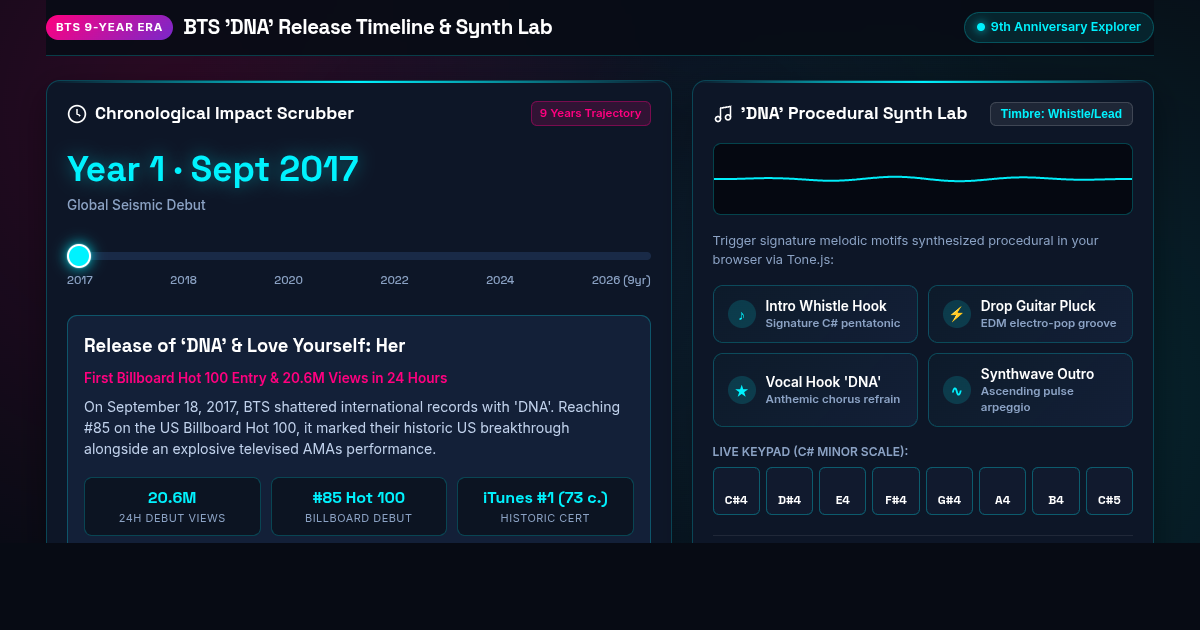Jump to the 2022 timeline label
Viewport: 1200px width, 630px height.
(394, 280)
